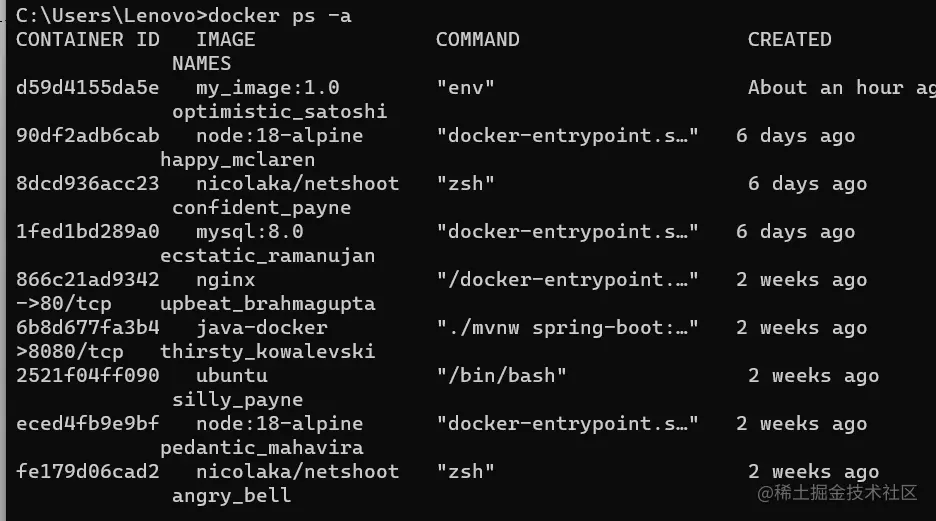Select the java-docker image entry
The image size is (936, 521).
click(261, 328)
